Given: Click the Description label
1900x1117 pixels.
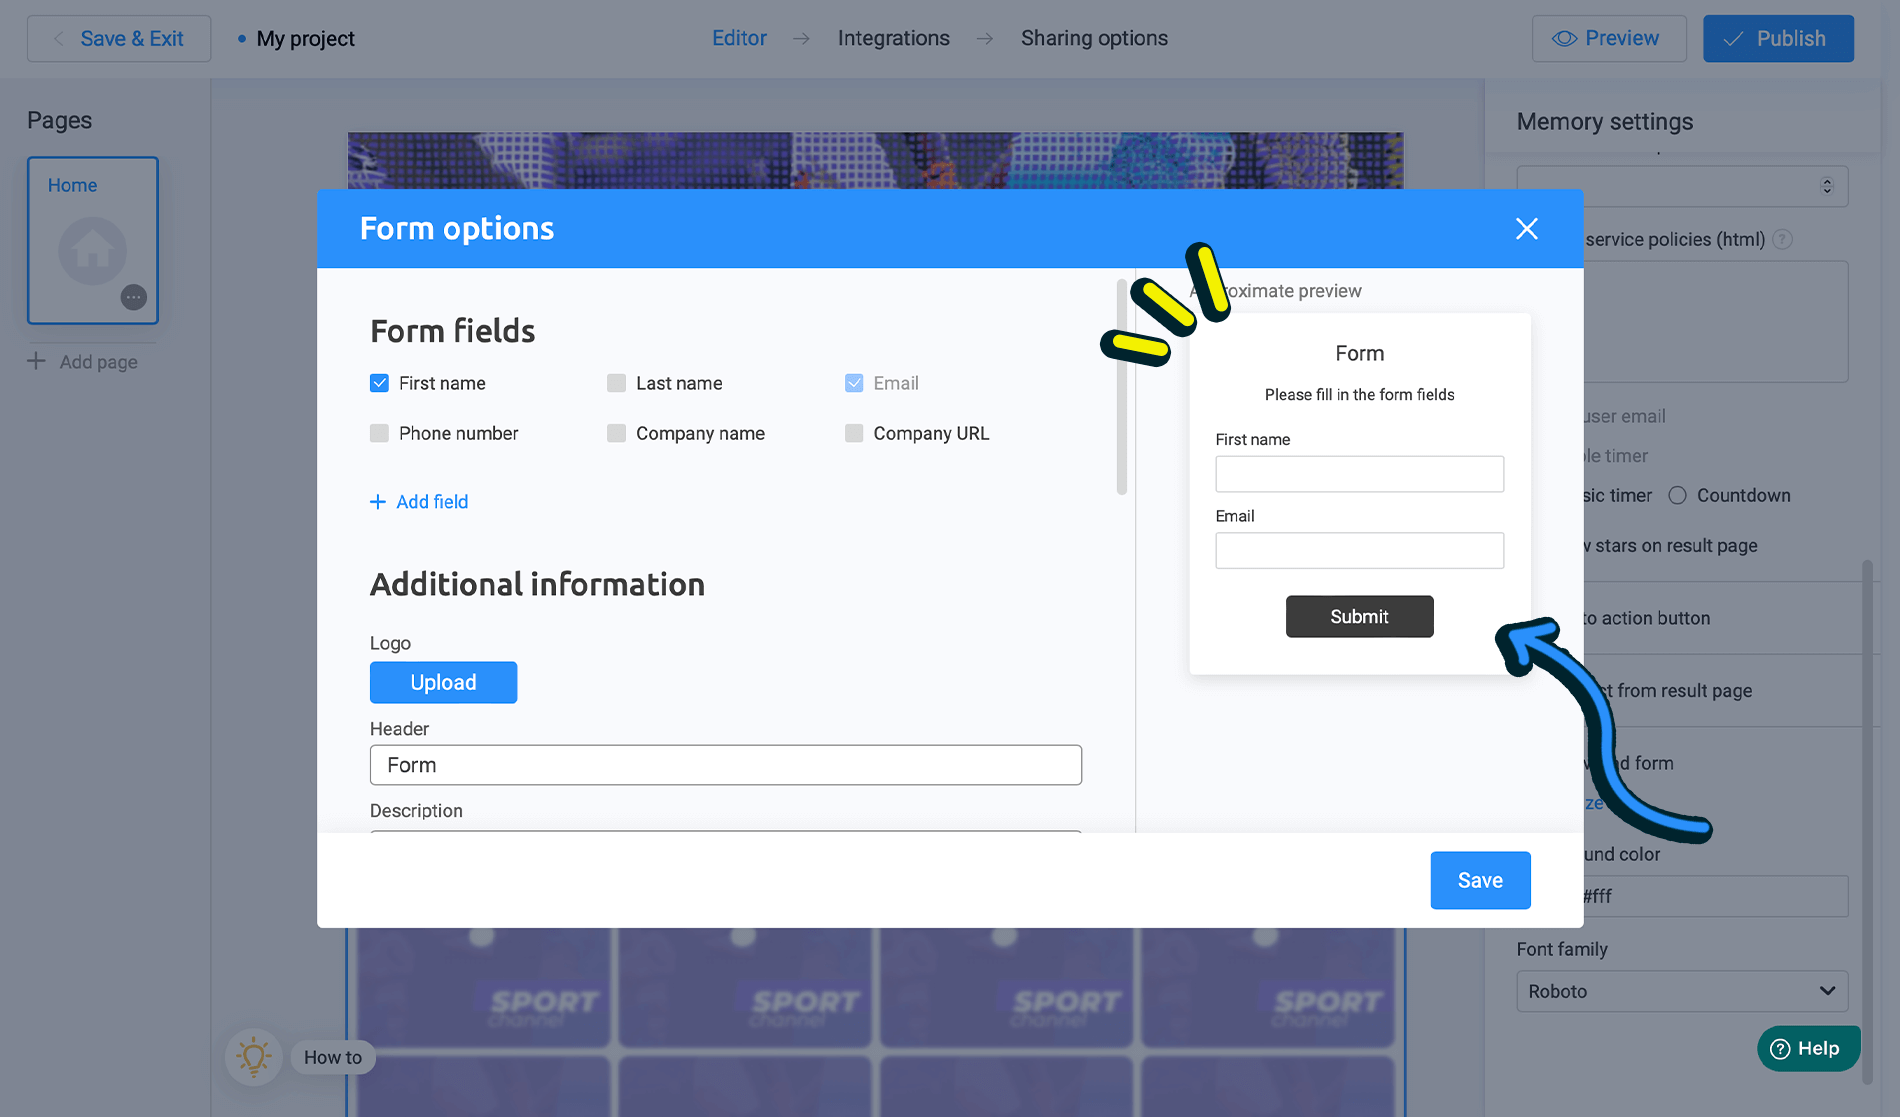Looking at the screenshot, I should 416,811.
